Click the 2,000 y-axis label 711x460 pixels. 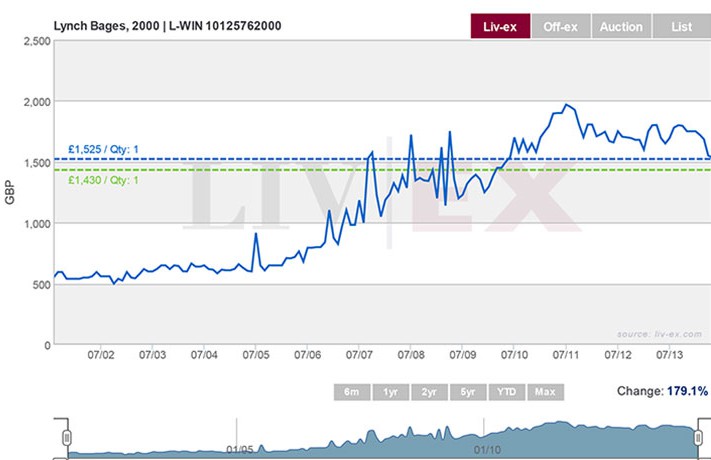click(x=37, y=102)
